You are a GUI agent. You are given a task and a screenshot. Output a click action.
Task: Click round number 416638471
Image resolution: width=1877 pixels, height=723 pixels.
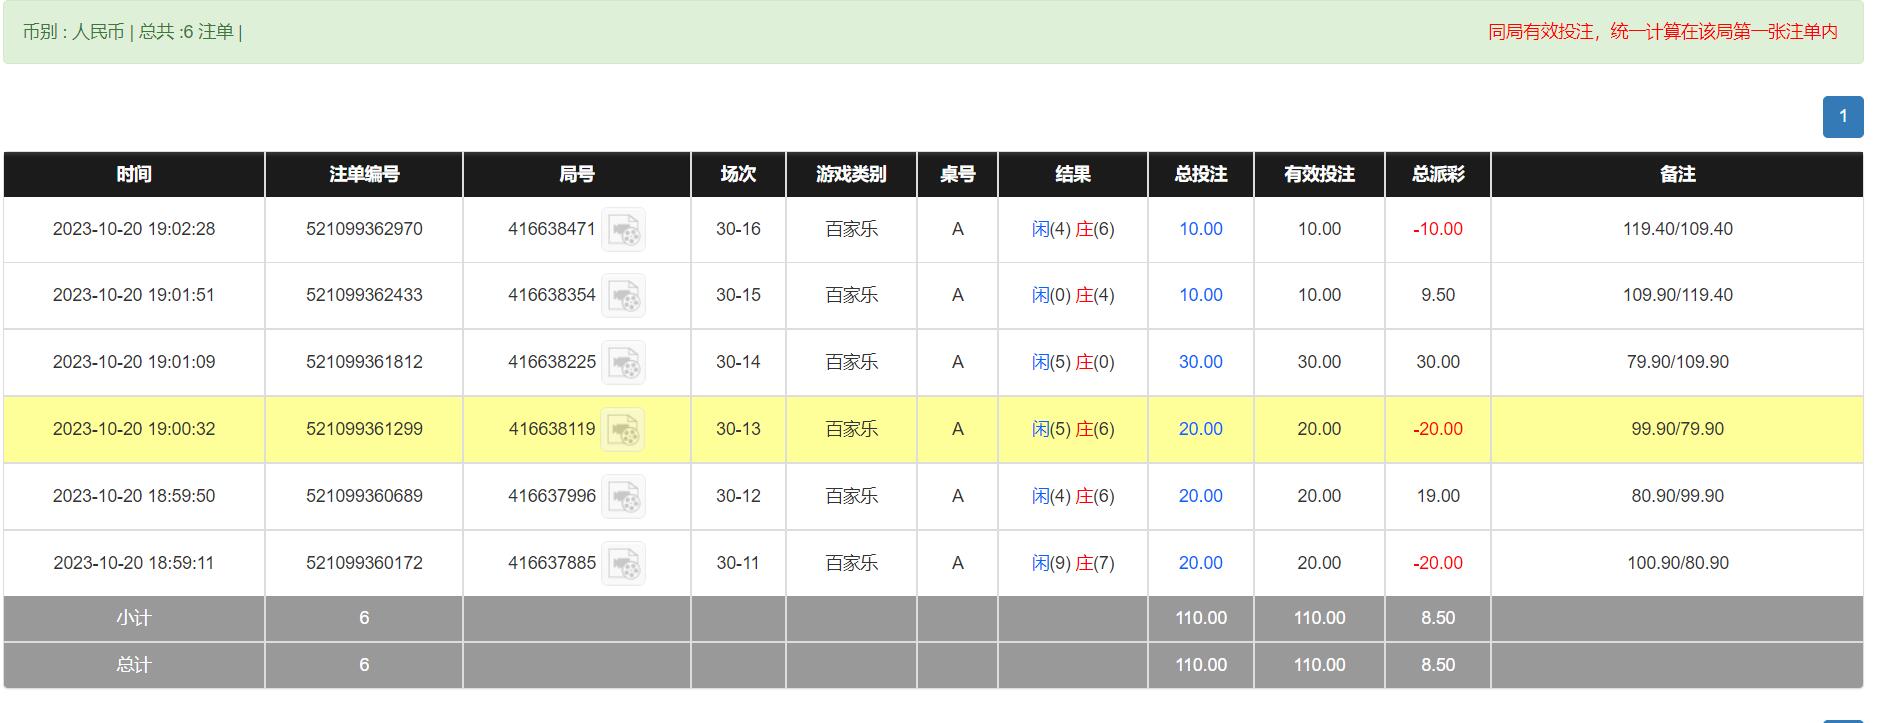(552, 229)
